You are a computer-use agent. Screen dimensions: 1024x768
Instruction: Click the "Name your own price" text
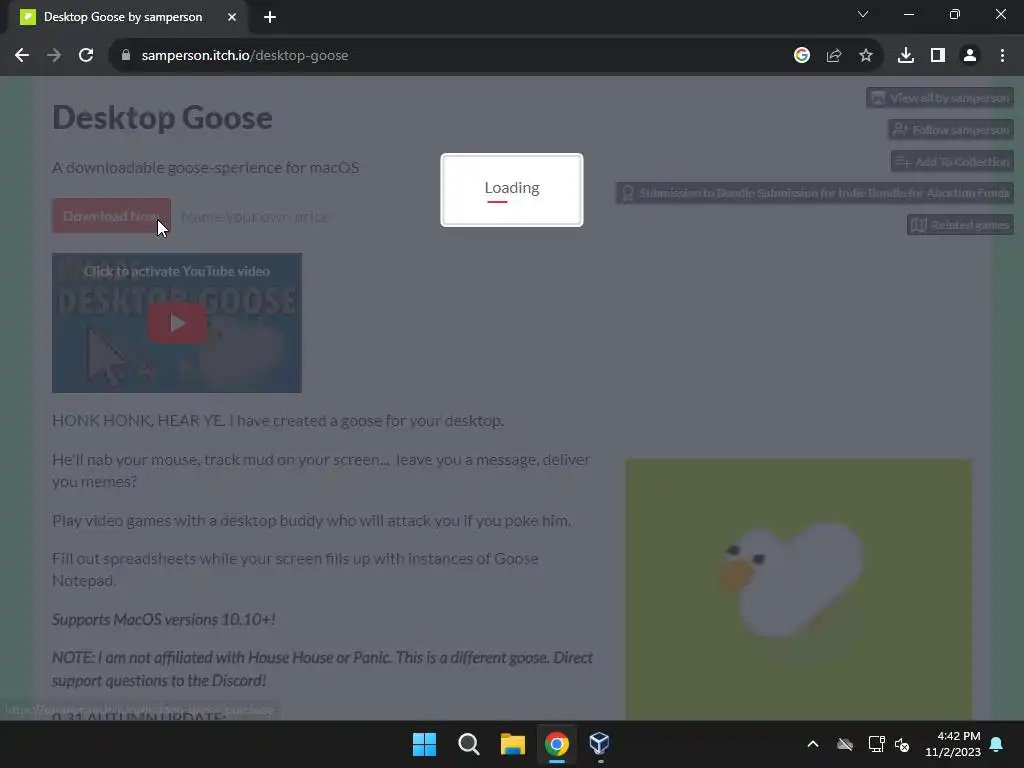(x=255, y=217)
